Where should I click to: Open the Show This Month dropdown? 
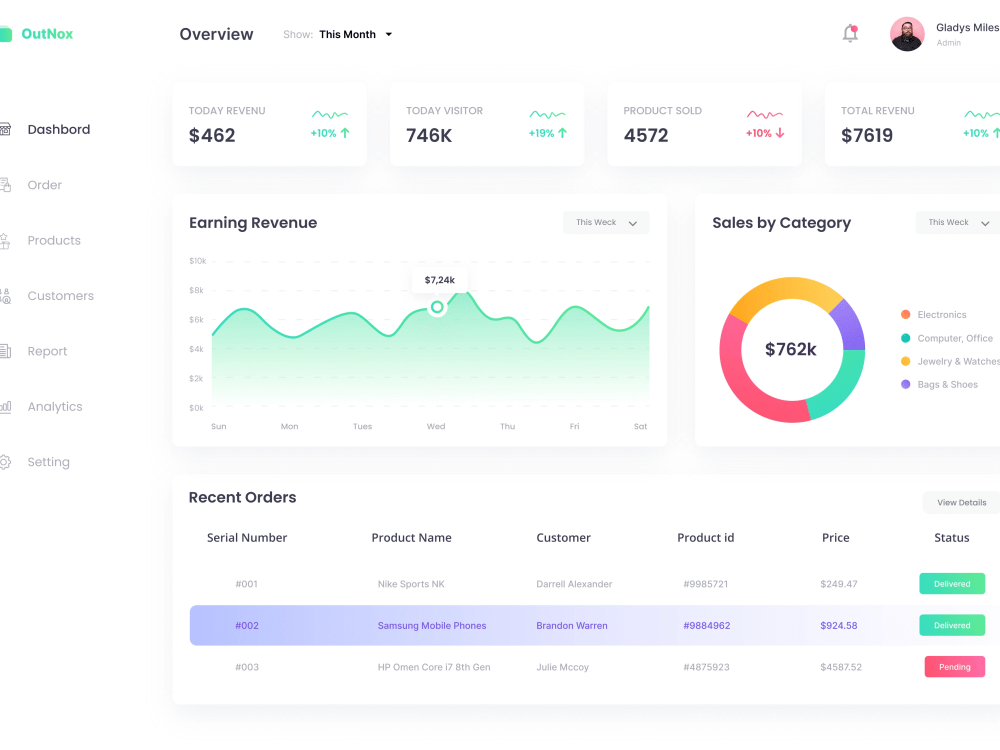[355, 34]
